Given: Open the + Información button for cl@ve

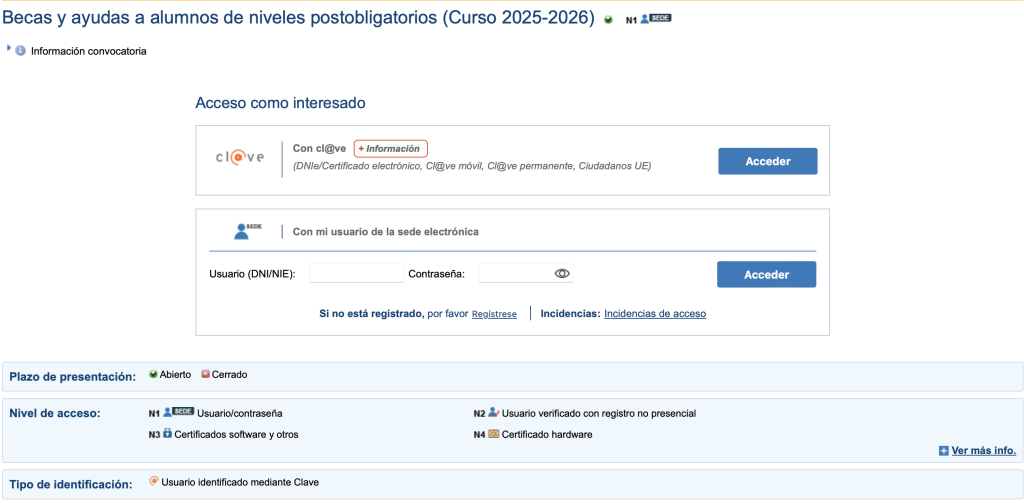Looking at the screenshot, I should (x=391, y=149).
